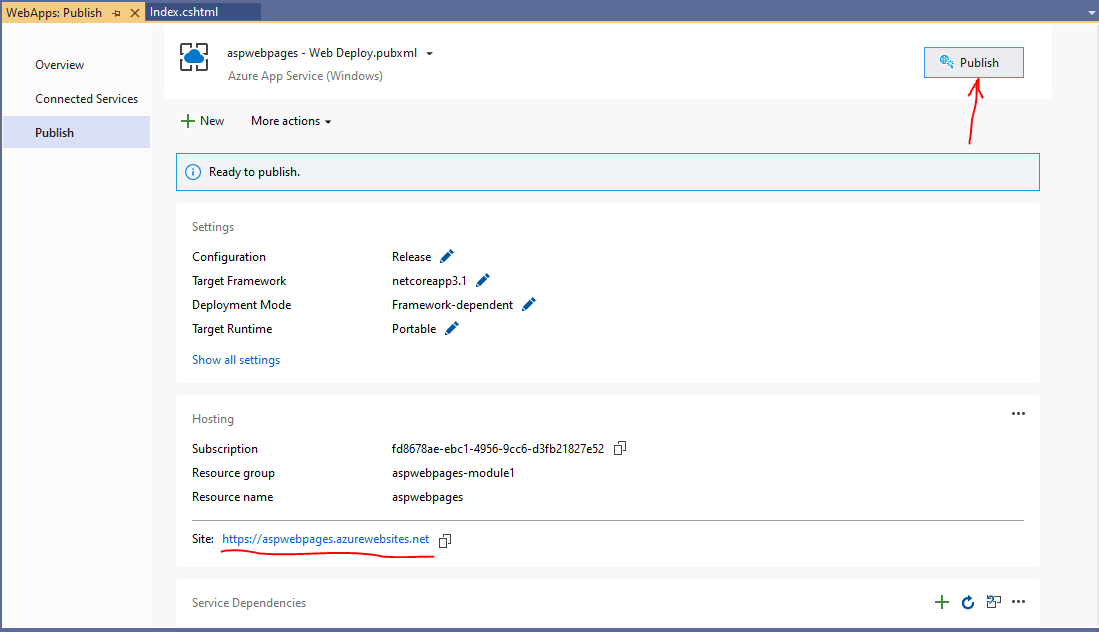Viewport: 1099px width, 632px height.
Task: Click the Framework-dependent value text
Action: tap(452, 305)
